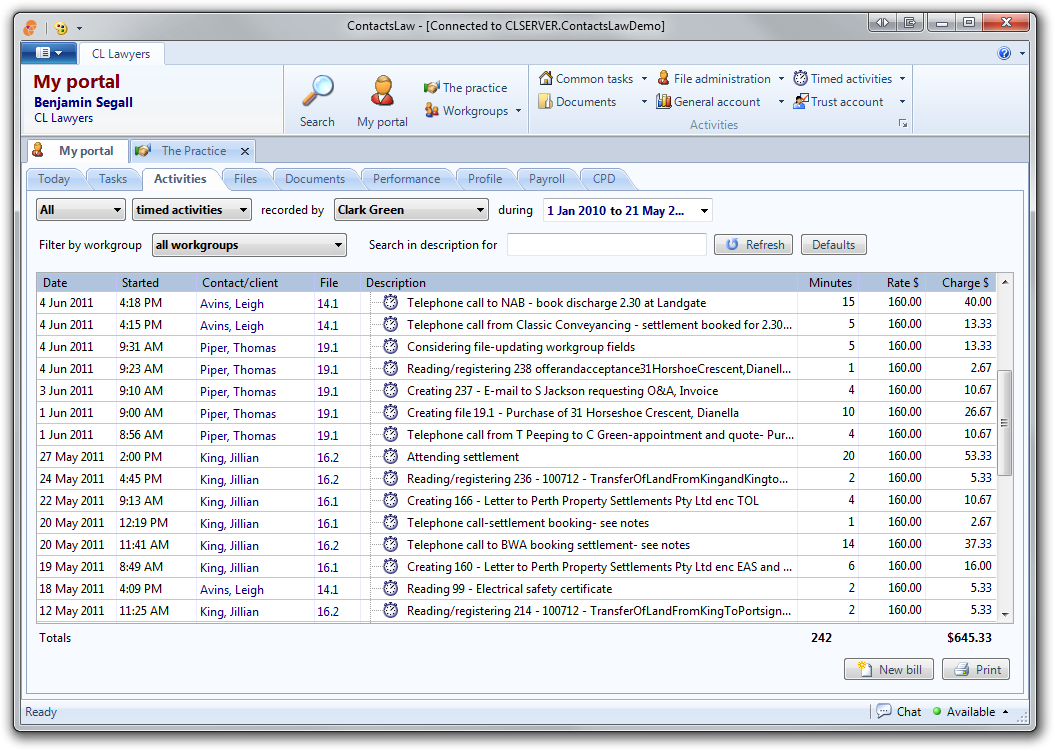Open the CPD tab

pyautogui.click(x=604, y=179)
